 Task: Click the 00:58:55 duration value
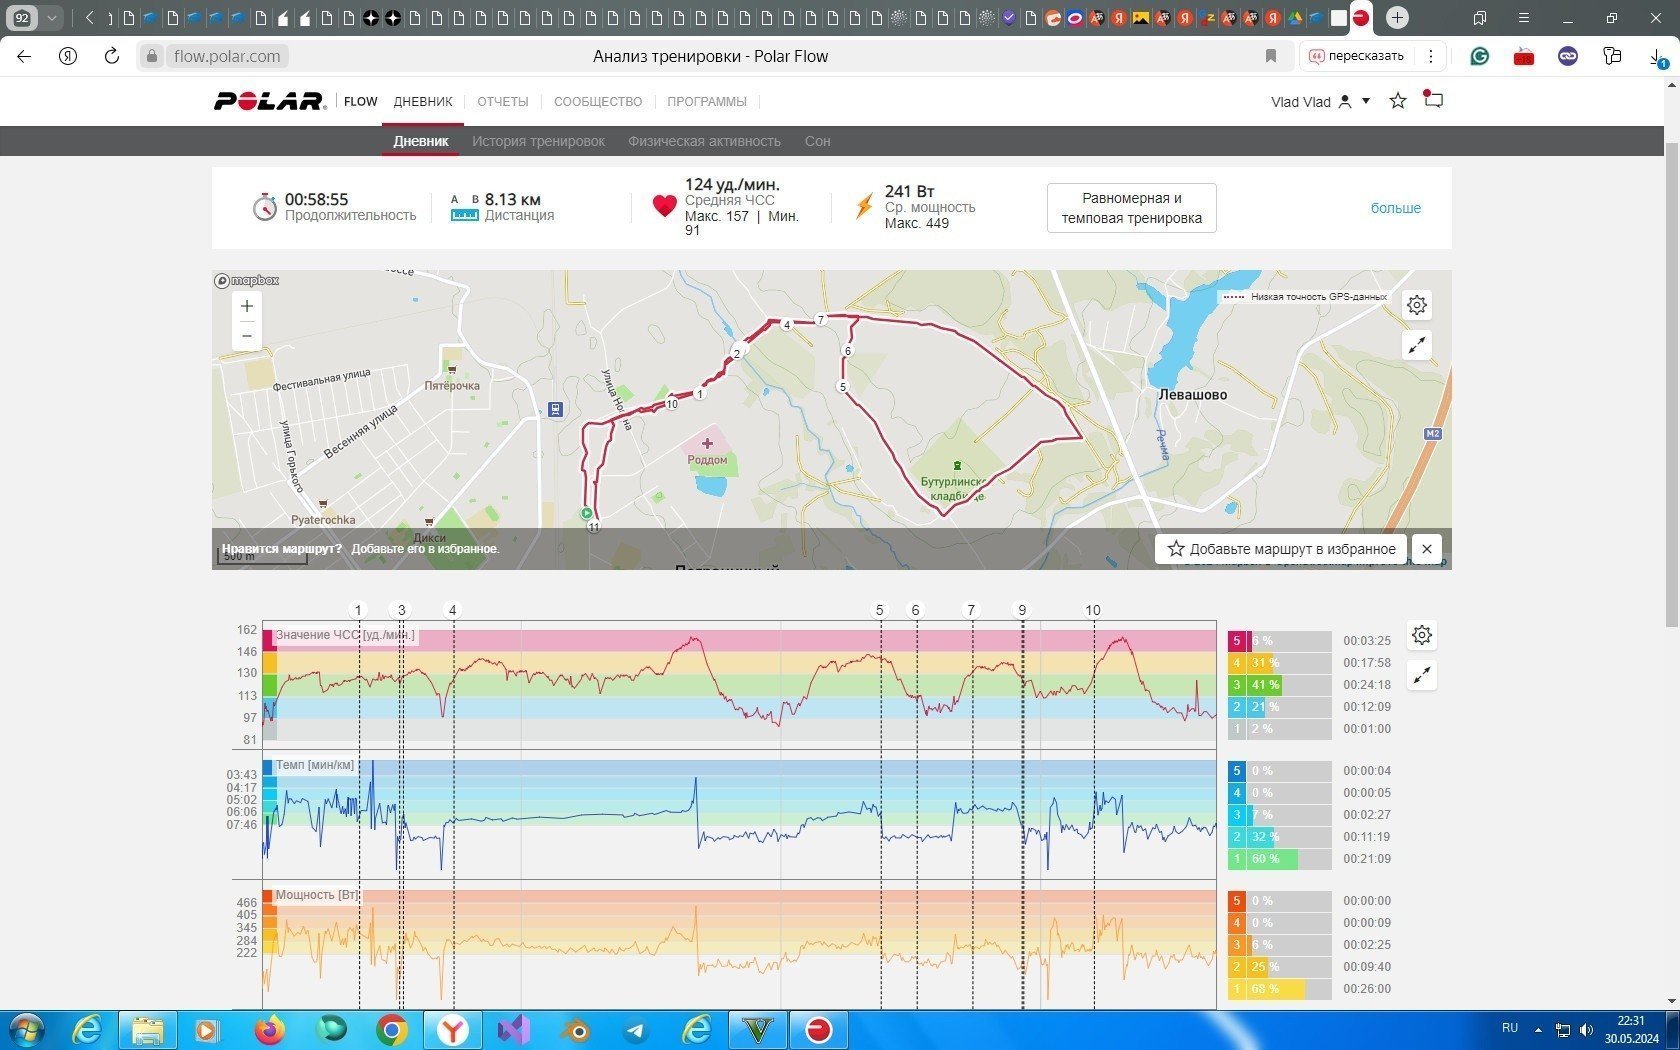pyautogui.click(x=316, y=199)
